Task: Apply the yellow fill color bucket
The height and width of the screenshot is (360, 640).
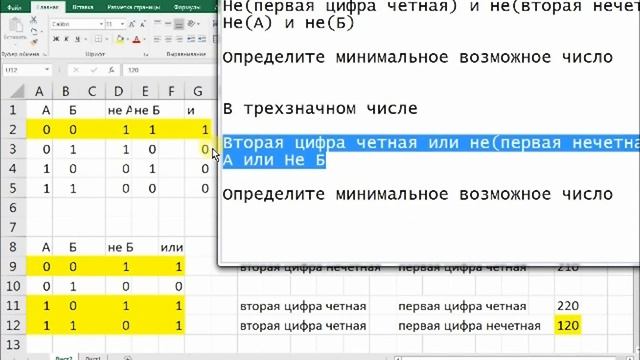Action: coord(120,39)
